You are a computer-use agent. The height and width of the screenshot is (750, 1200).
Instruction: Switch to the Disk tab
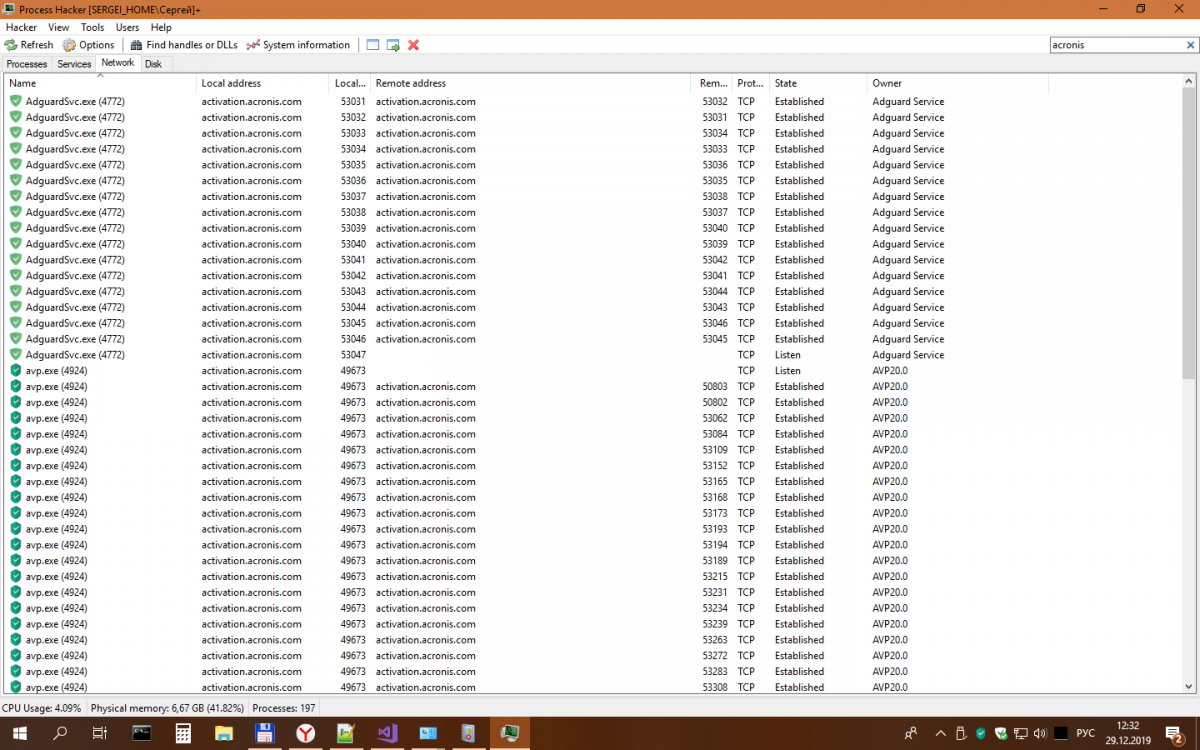click(x=153, y=64)
